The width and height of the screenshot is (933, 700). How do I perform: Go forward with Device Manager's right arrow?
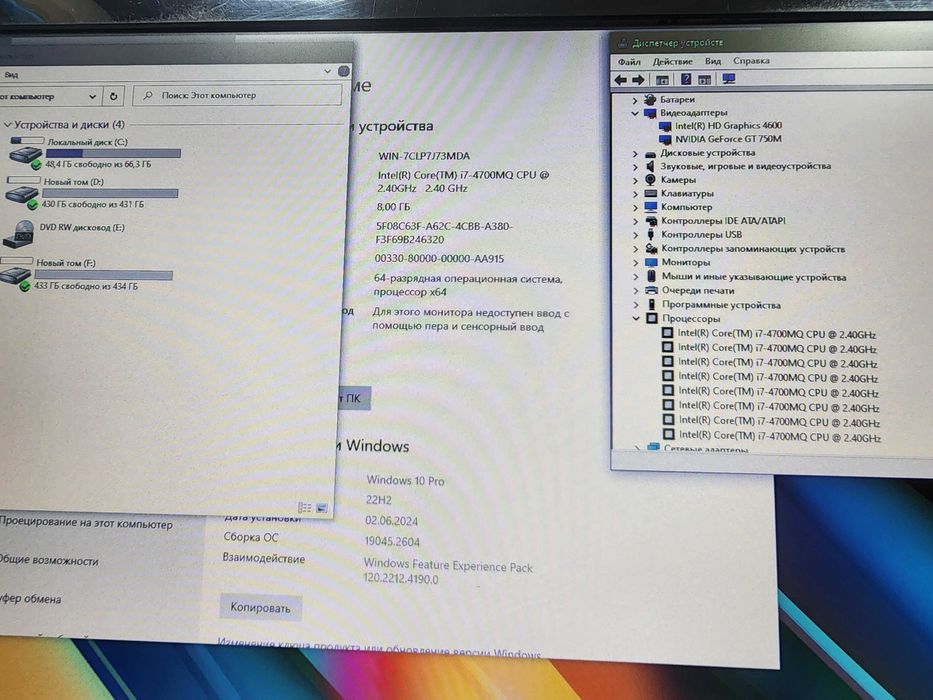pos(638,80)
